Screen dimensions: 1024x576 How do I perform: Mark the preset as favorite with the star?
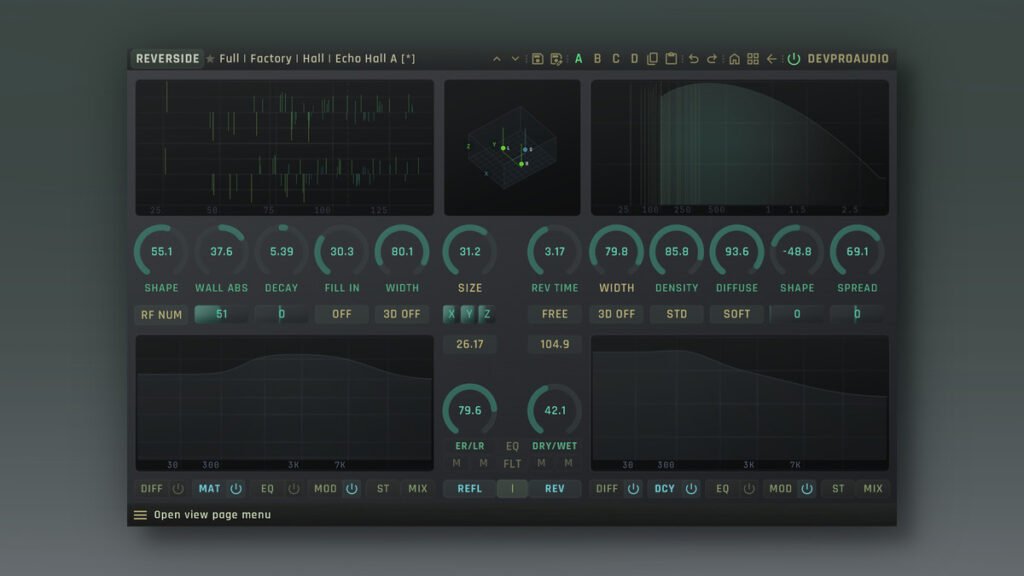click(210, 59)
